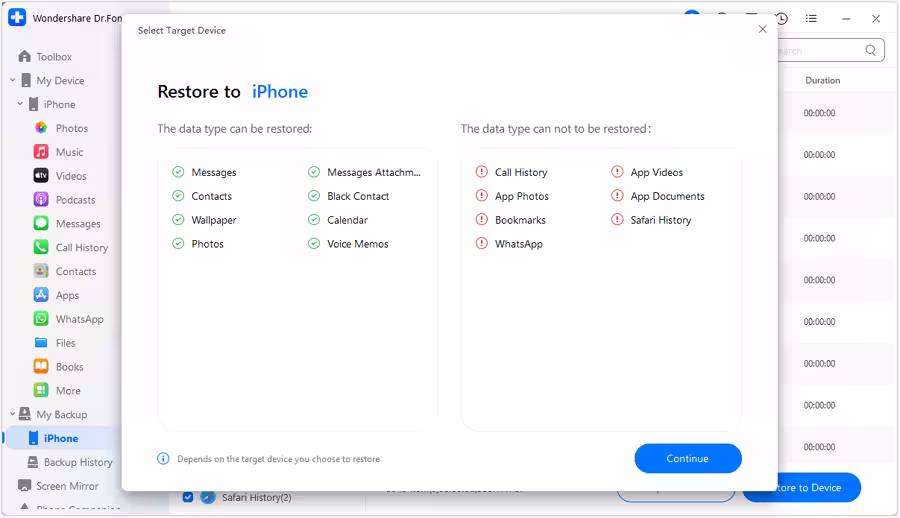Click the Contacts restorable item in dialog
900x518 pixels.
pos(202,196)
